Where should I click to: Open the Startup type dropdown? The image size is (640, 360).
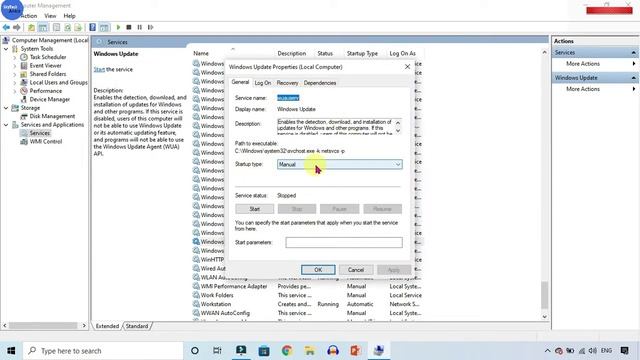click(x=340, y=164)
